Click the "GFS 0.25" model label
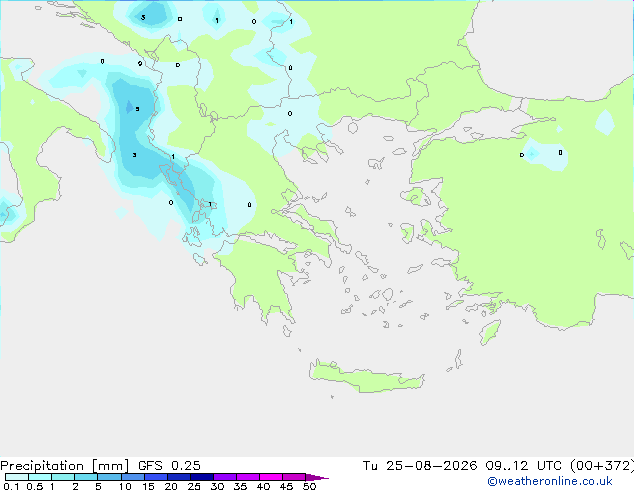The height and width of the screenshot is (490, 634). (169, 466)
